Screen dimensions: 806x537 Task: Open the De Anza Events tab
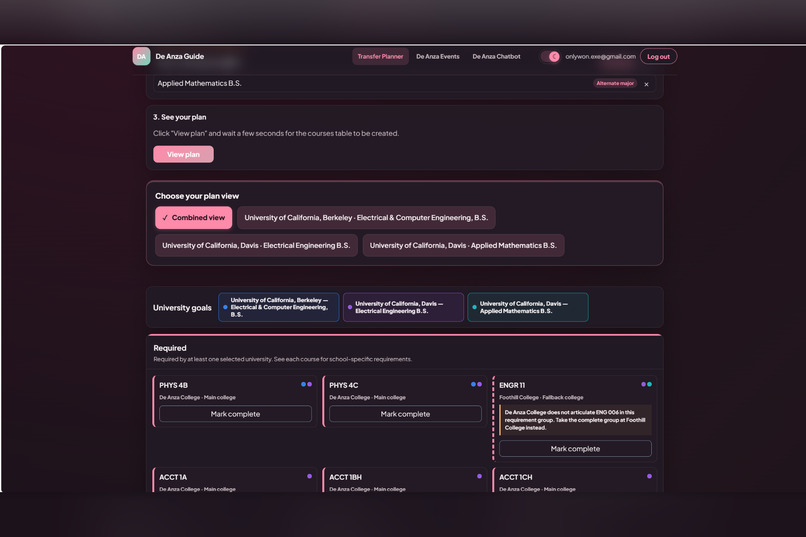tap(438, 57)
